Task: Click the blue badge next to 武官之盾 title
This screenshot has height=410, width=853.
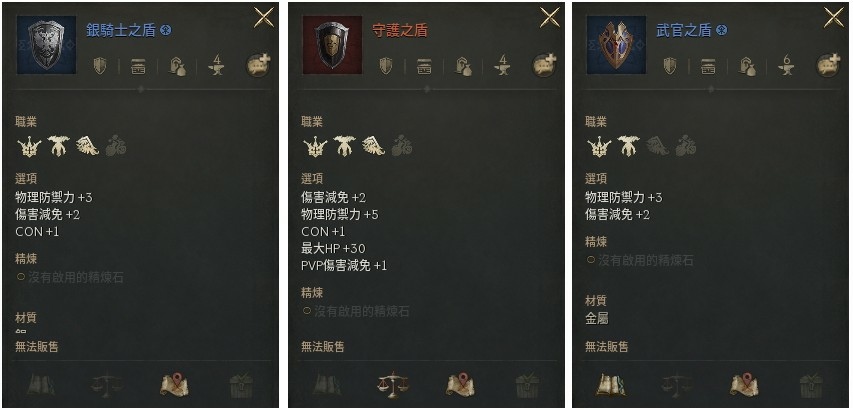Action: 722,30
